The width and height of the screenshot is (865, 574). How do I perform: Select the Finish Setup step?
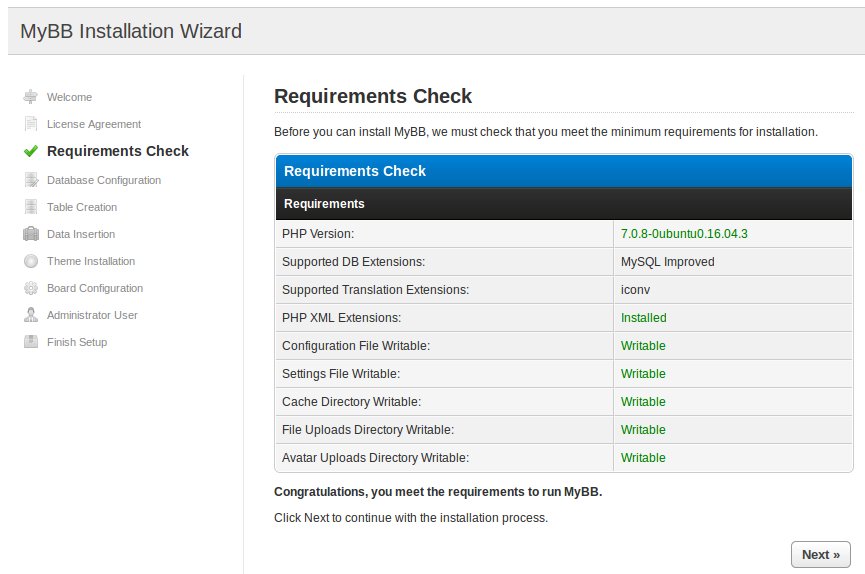click(x=77, y=343)
